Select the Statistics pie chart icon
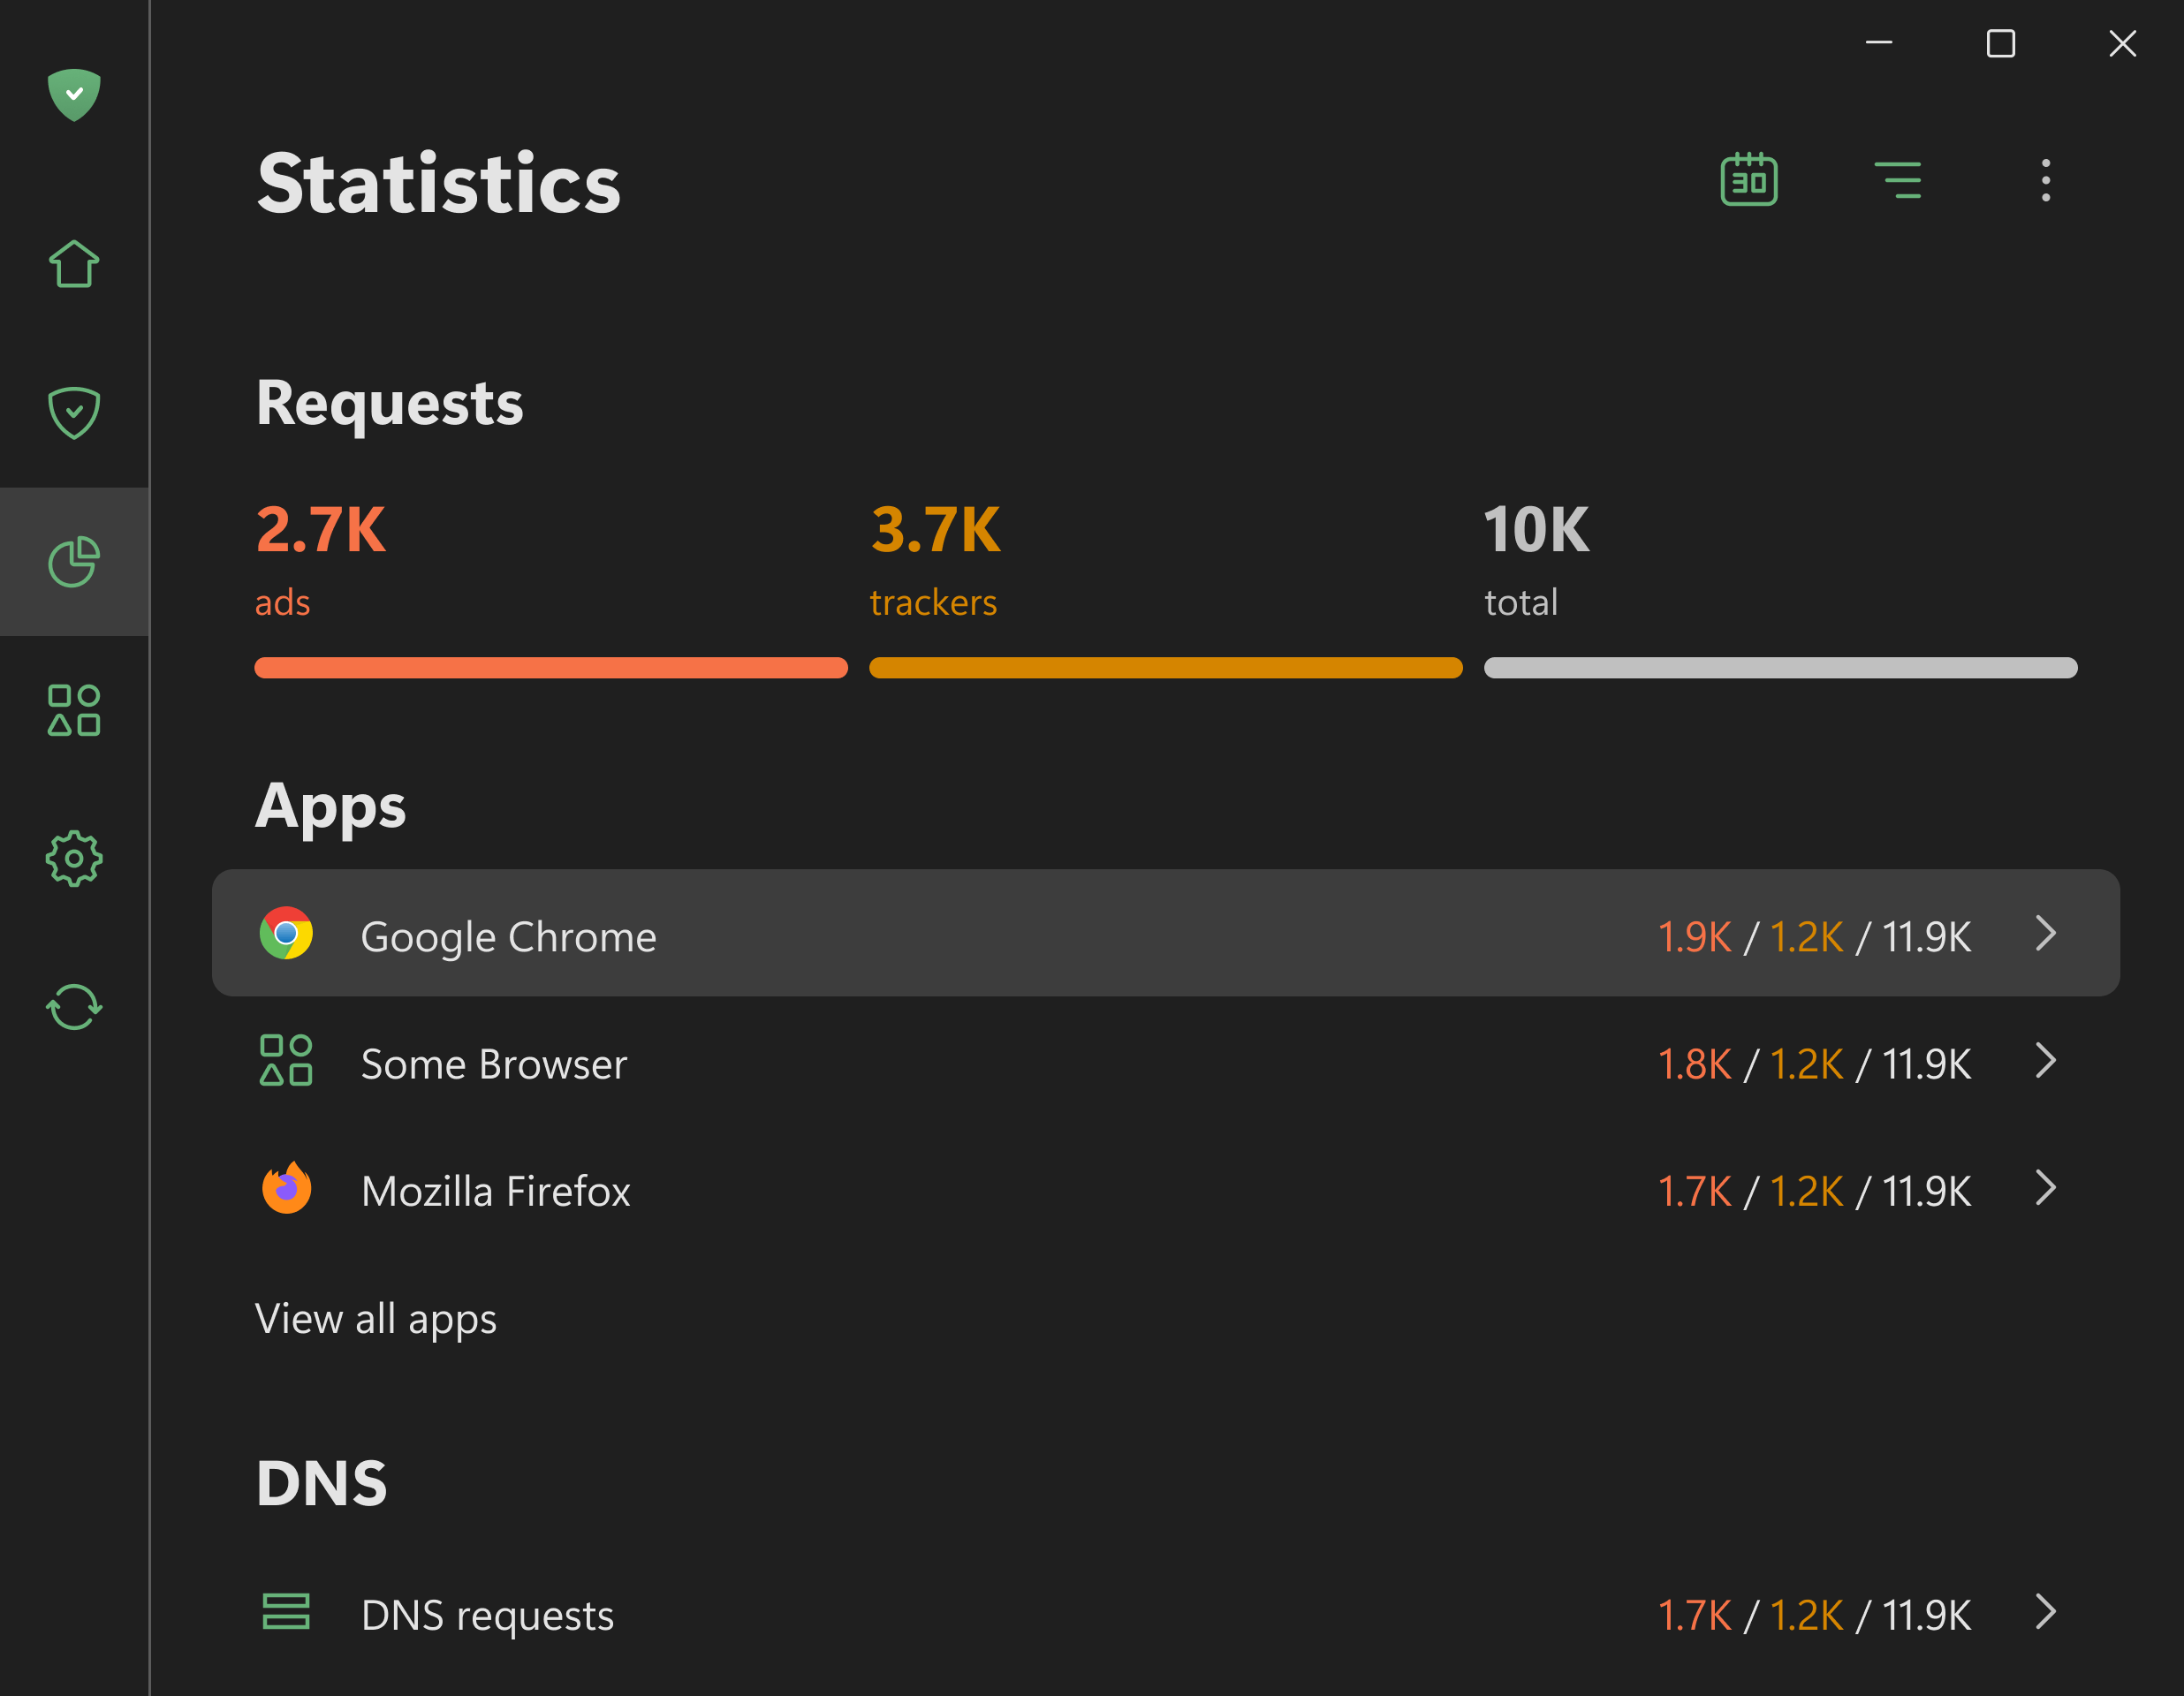Image resolution: width=2184 pixels, height=1696 pixels. tap(74, 561)
